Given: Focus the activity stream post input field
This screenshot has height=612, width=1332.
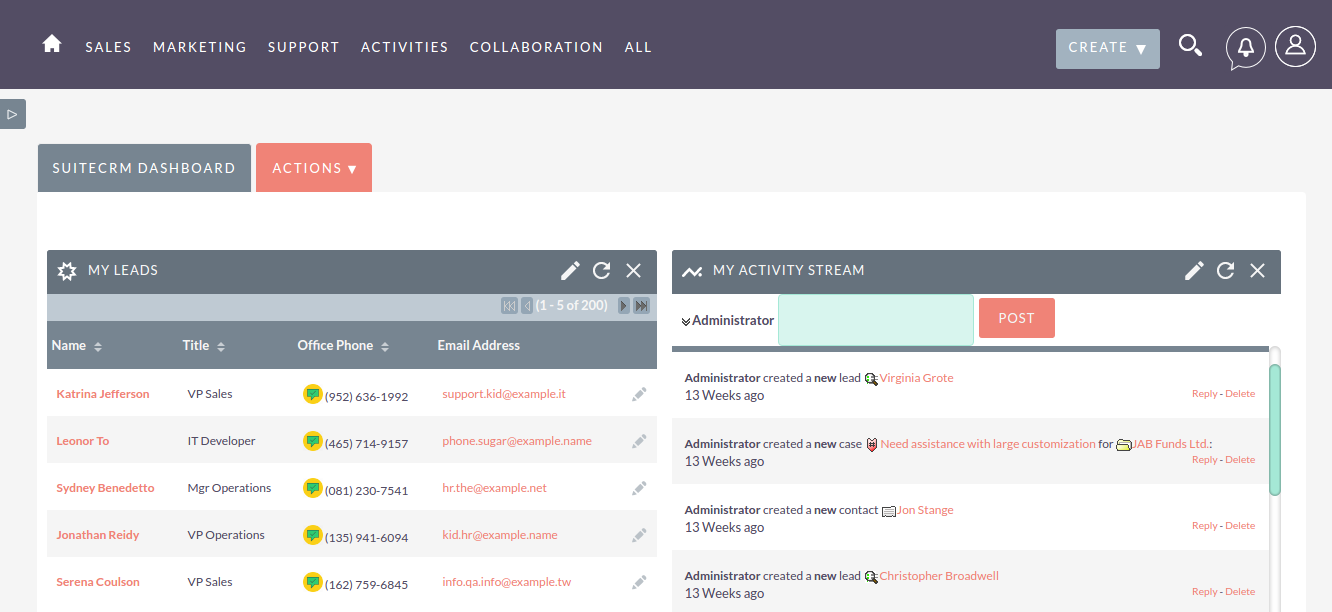Looking at the screenshot, I should [876, 320].
